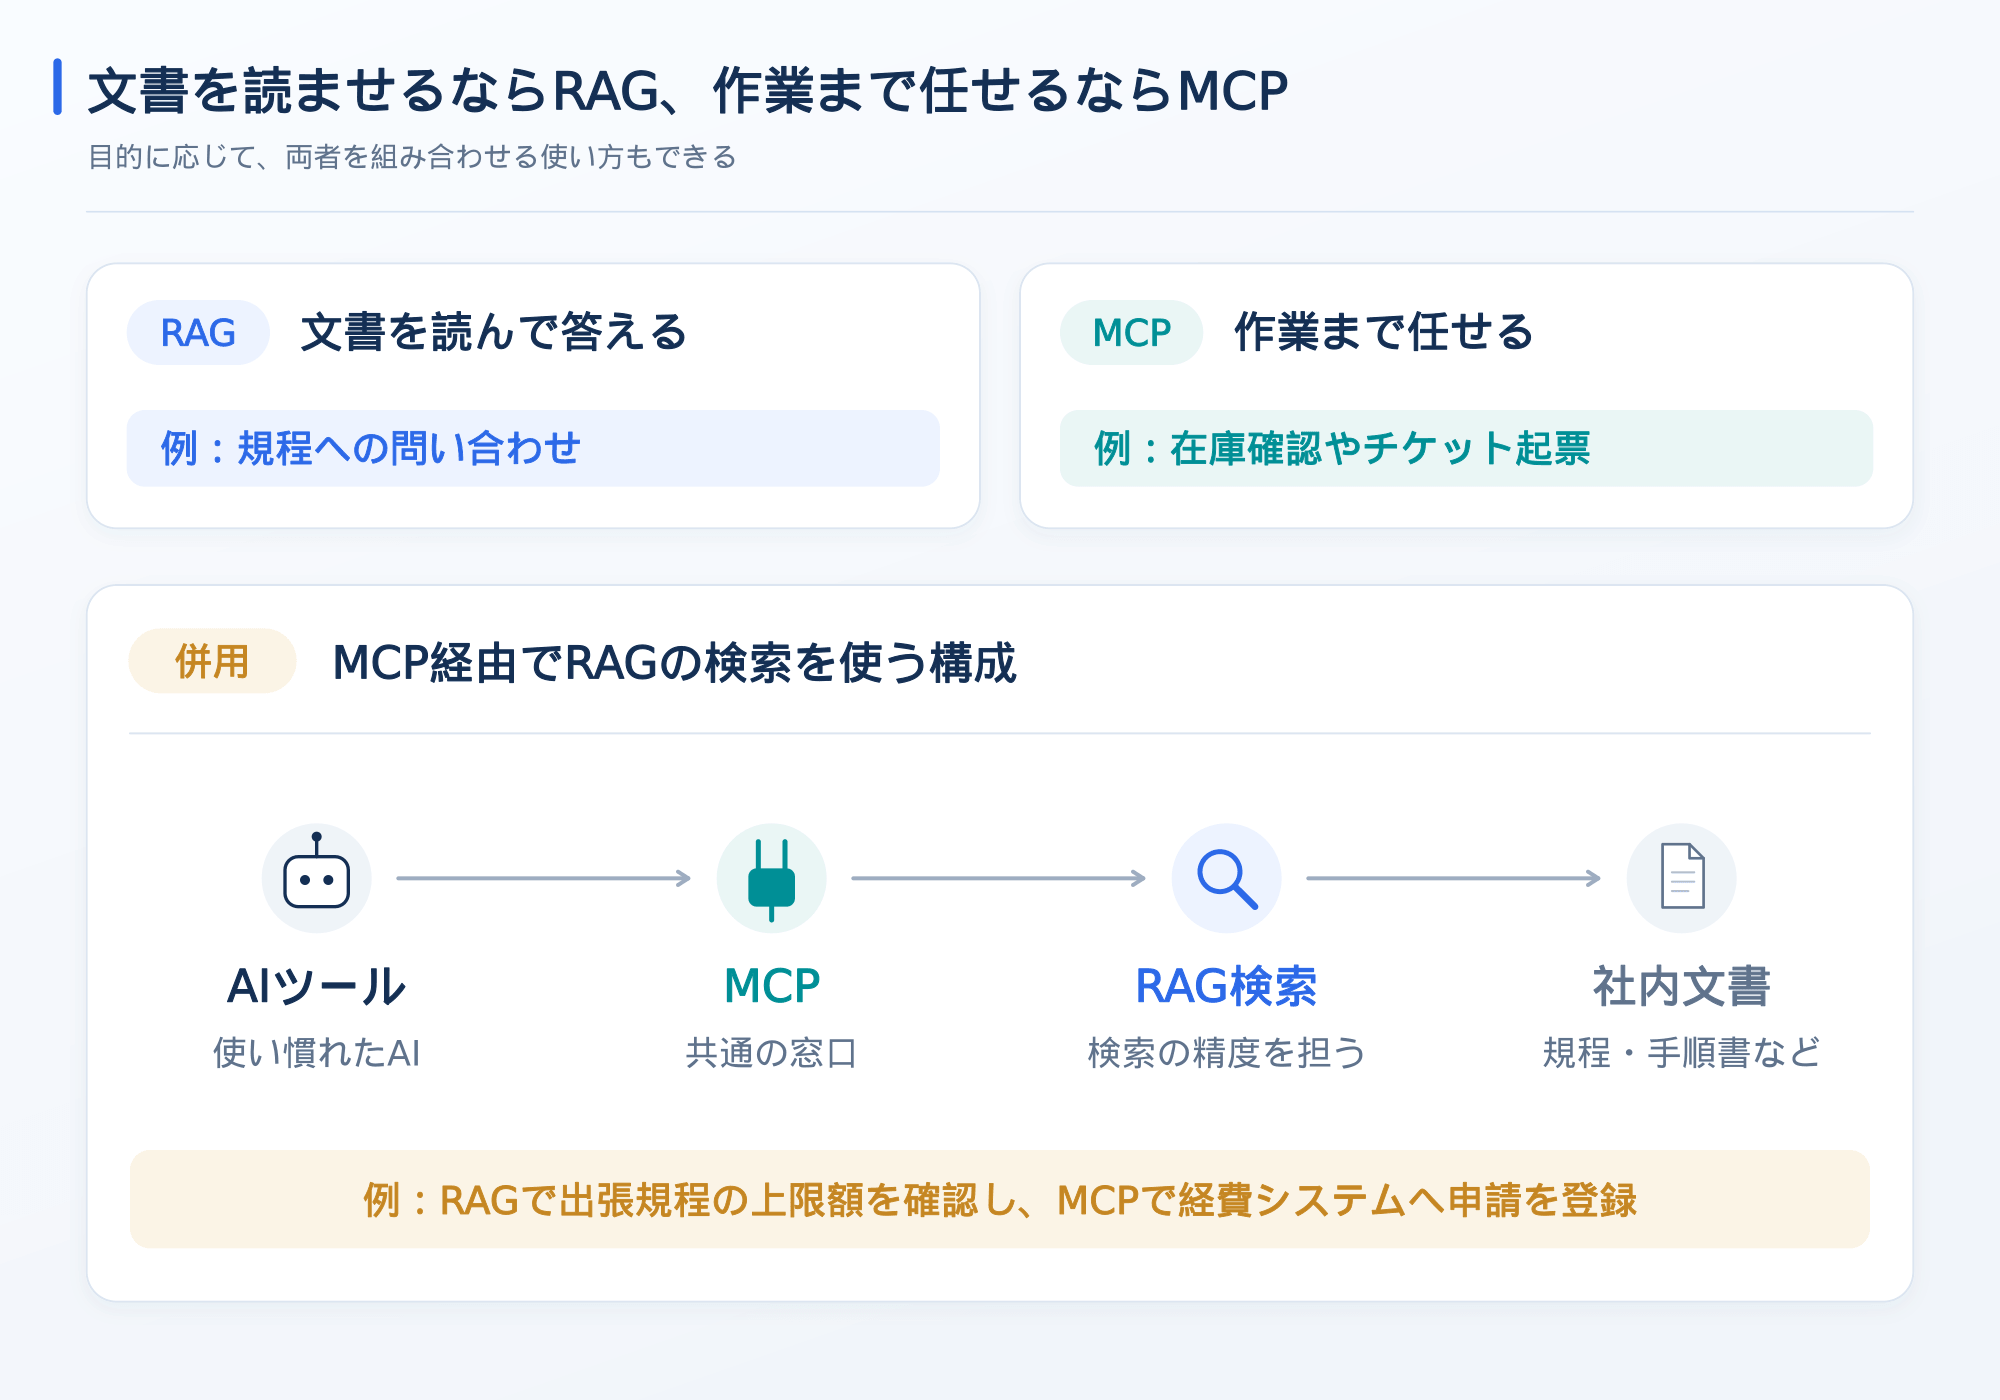Image resolution: width=2000 pixels, height=1400 pixels.
Task: Click the heading MCP経由でRAGの検索を使う構成
Action: pyautogui.click(x=675, y=662)
